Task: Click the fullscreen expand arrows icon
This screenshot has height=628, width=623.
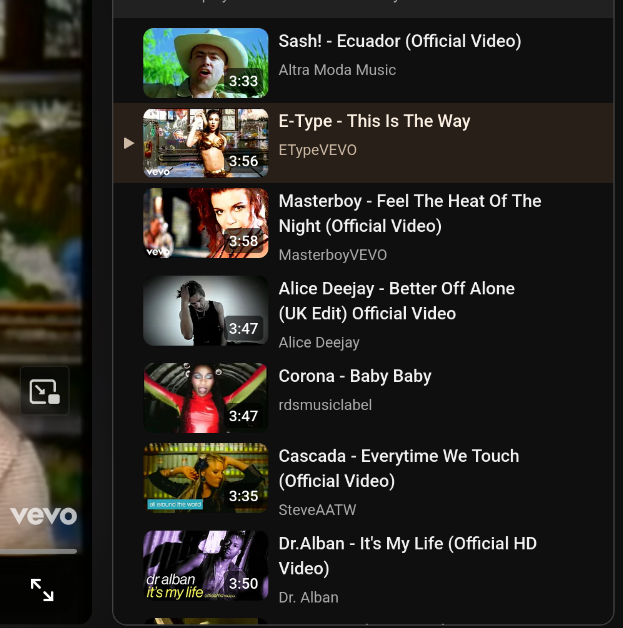Action: pyautogui.click(x=42, y=590)
